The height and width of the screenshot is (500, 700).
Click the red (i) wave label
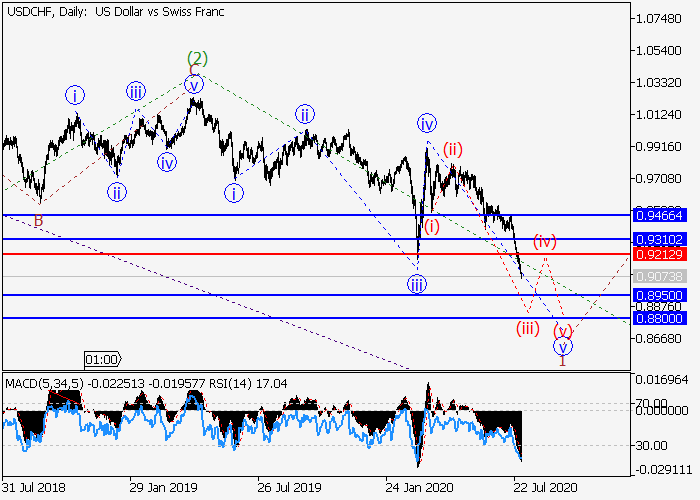431,226
